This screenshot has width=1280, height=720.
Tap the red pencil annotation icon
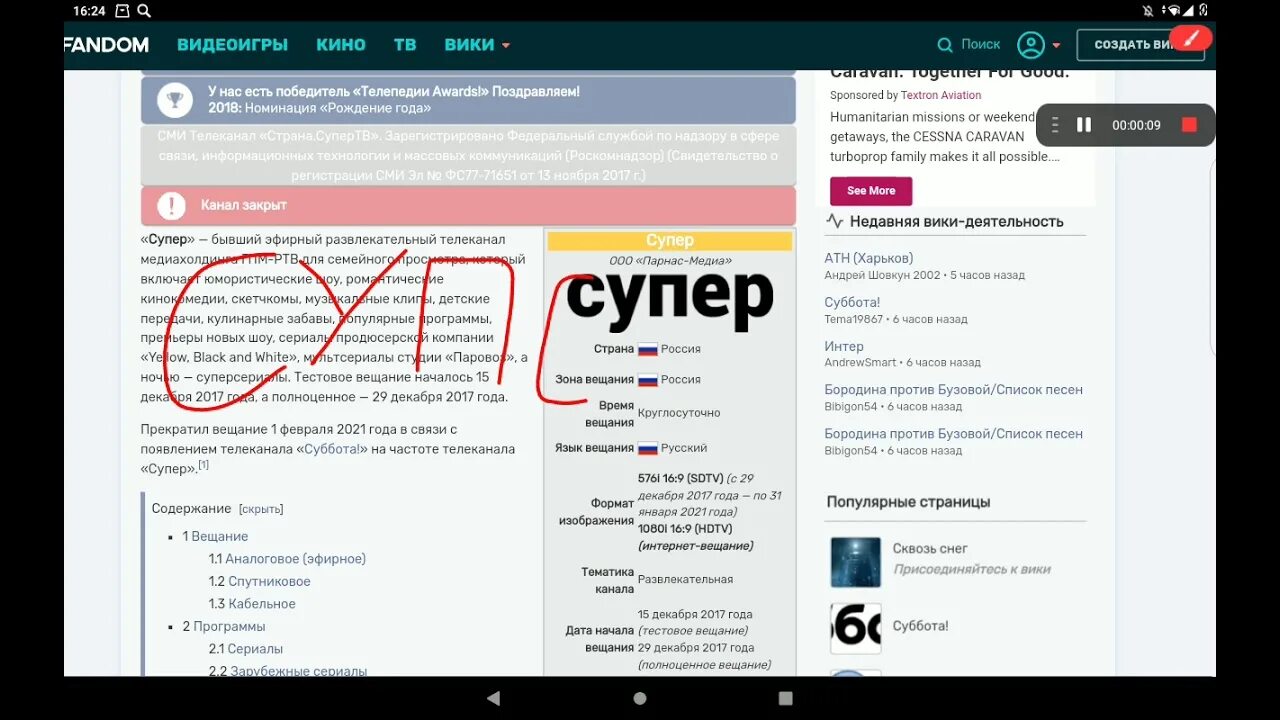1191,38
